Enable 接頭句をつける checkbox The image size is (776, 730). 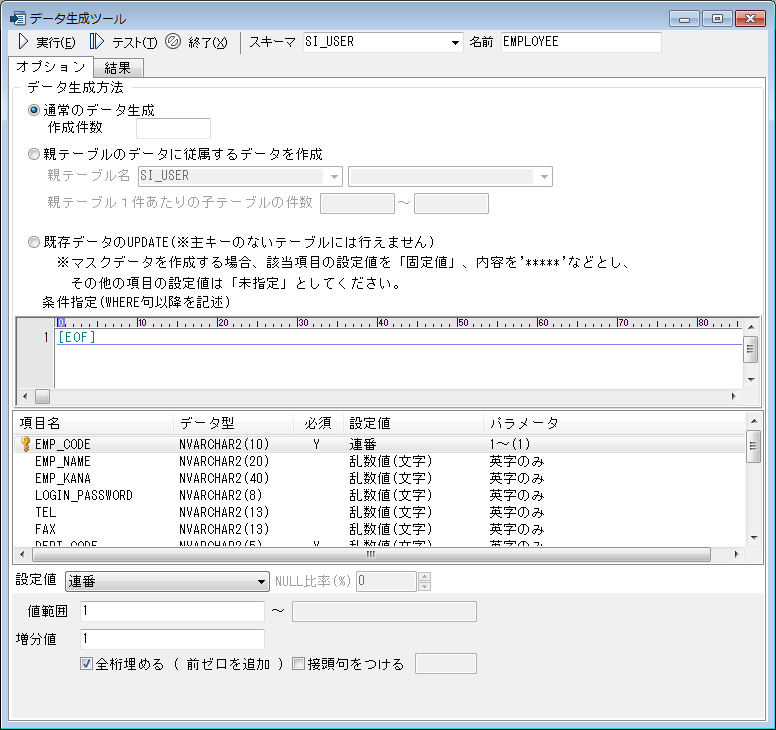298,664
